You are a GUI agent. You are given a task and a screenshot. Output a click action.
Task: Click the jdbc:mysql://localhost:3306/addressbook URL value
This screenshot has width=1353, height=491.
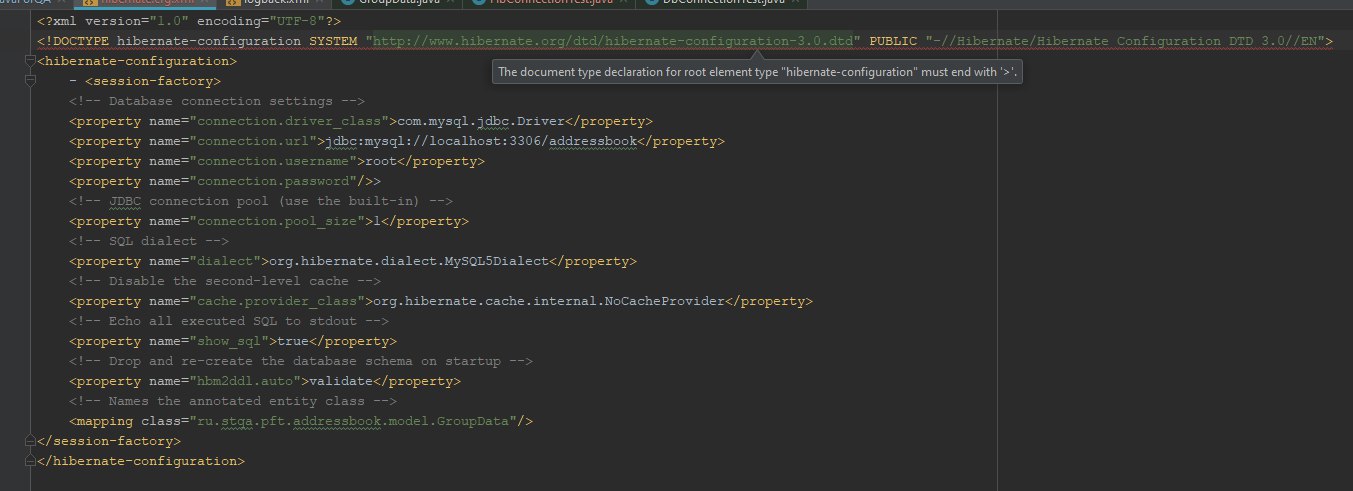pos(481,141)
